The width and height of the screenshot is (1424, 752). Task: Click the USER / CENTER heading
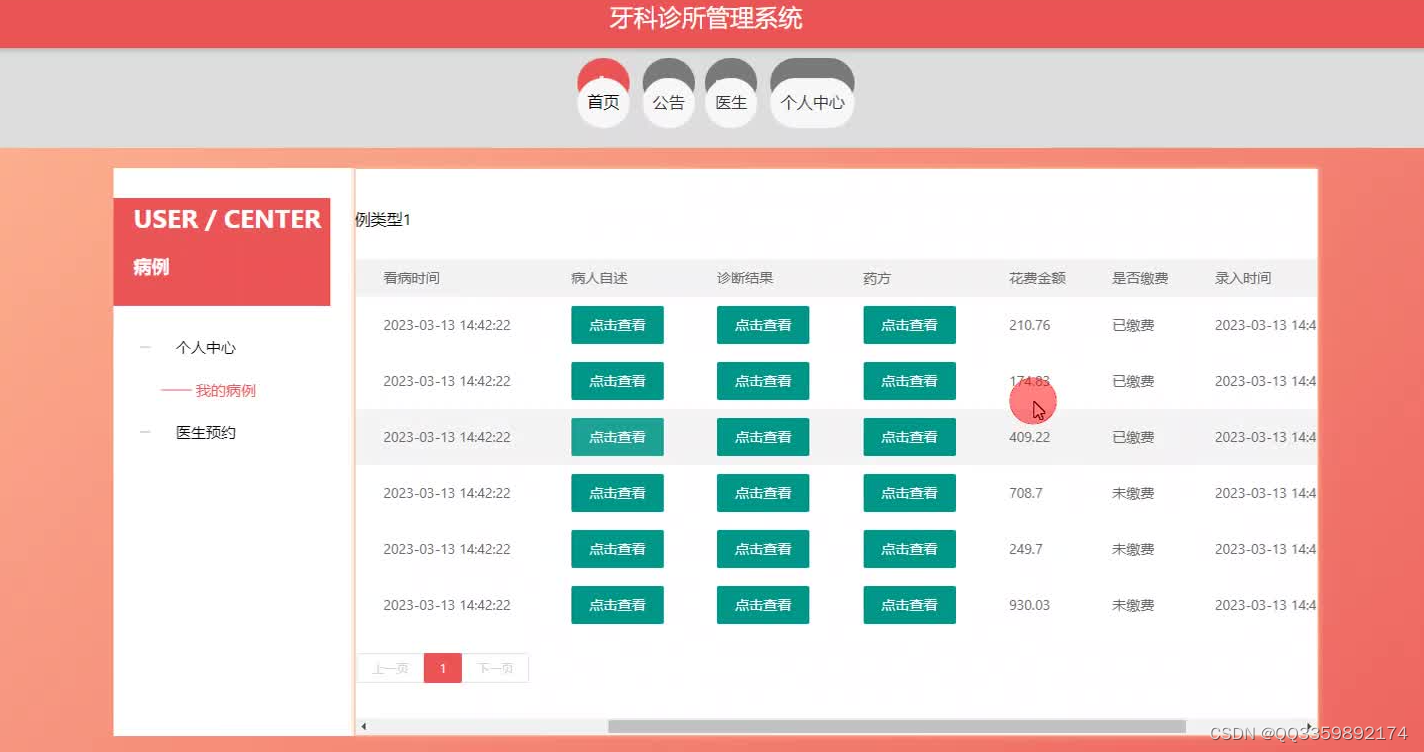227,220
